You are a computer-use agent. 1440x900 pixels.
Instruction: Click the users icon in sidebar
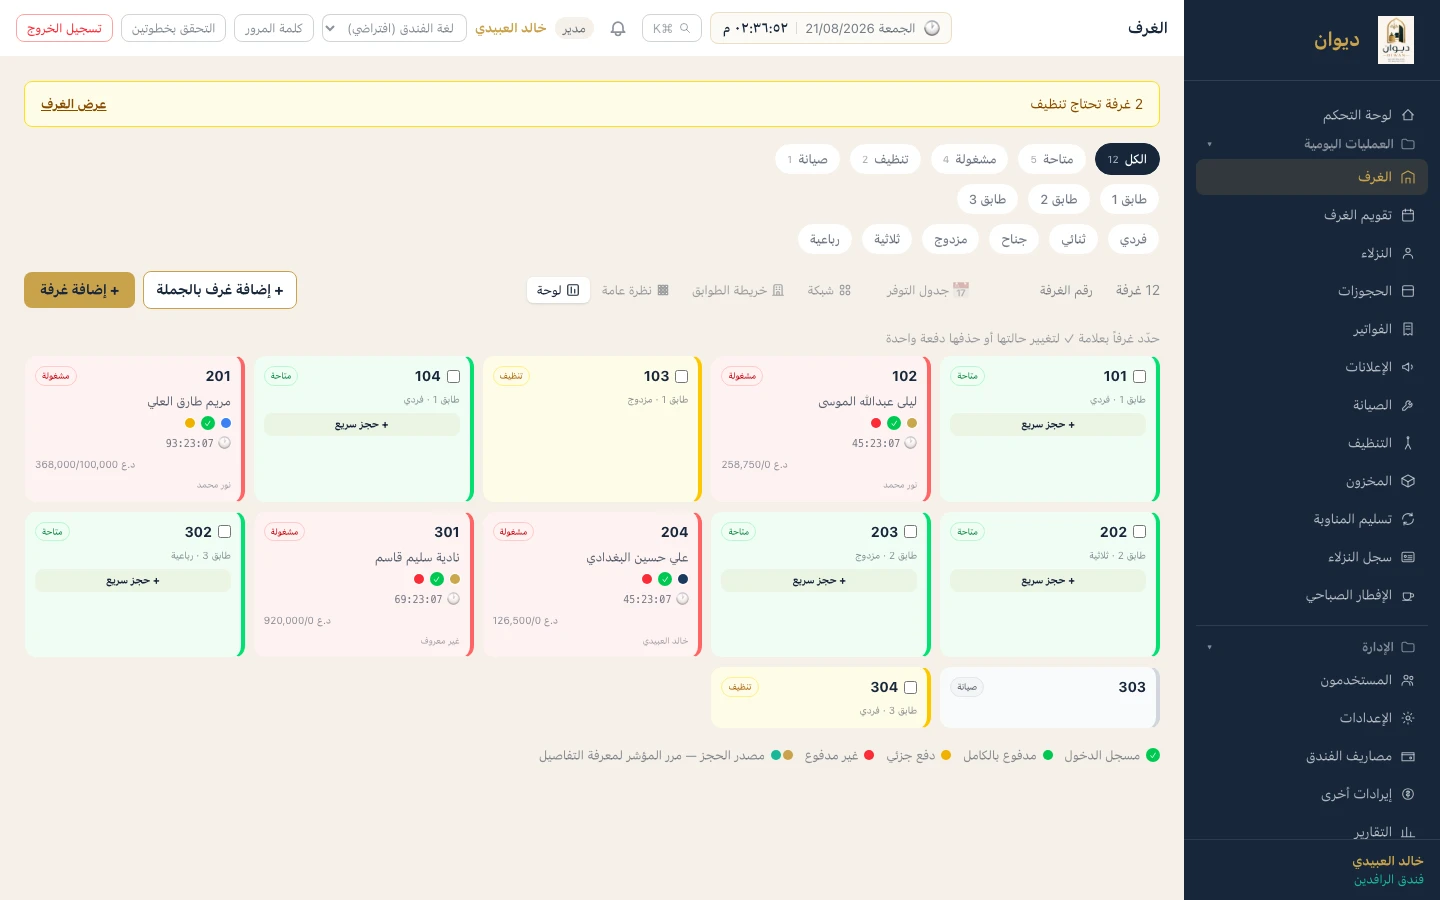[1408, 680]
